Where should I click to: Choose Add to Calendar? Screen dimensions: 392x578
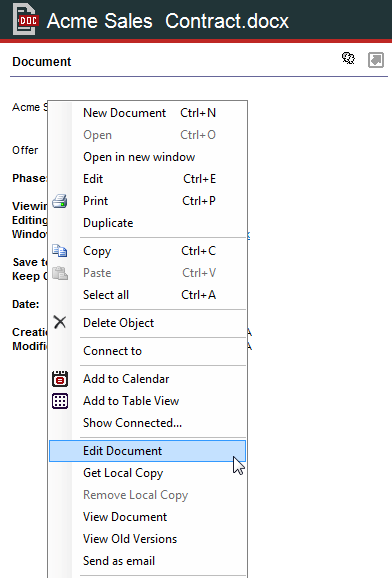click(x=148, y=379)
